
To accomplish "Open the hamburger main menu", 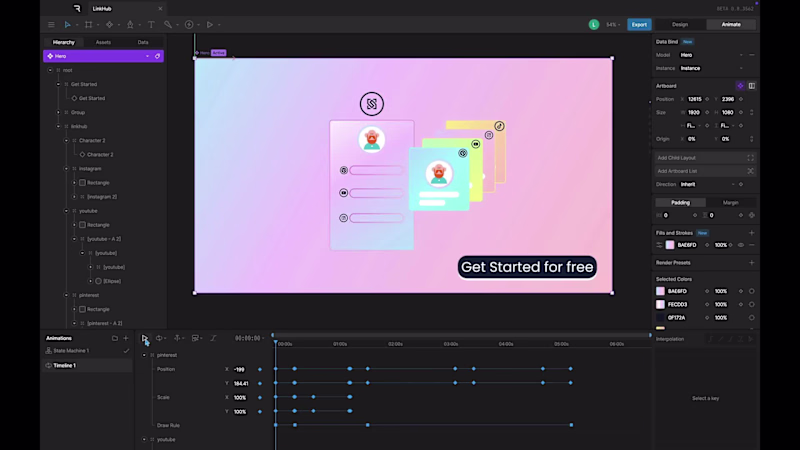I will click(x=51, y=24).
